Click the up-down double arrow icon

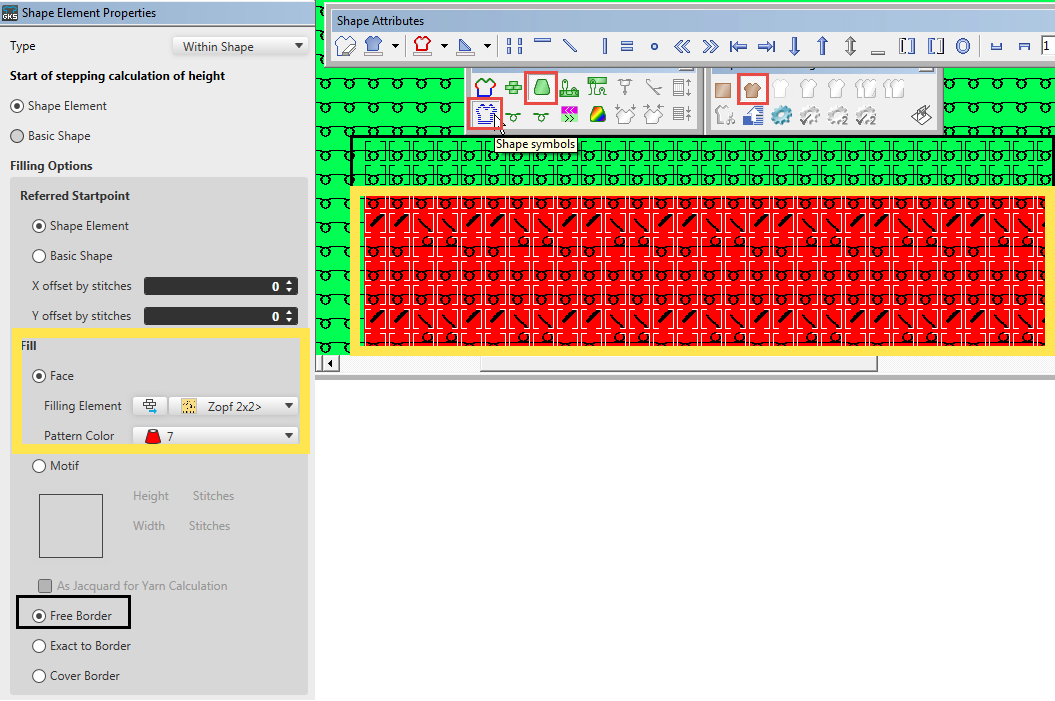tap(850, 46)
